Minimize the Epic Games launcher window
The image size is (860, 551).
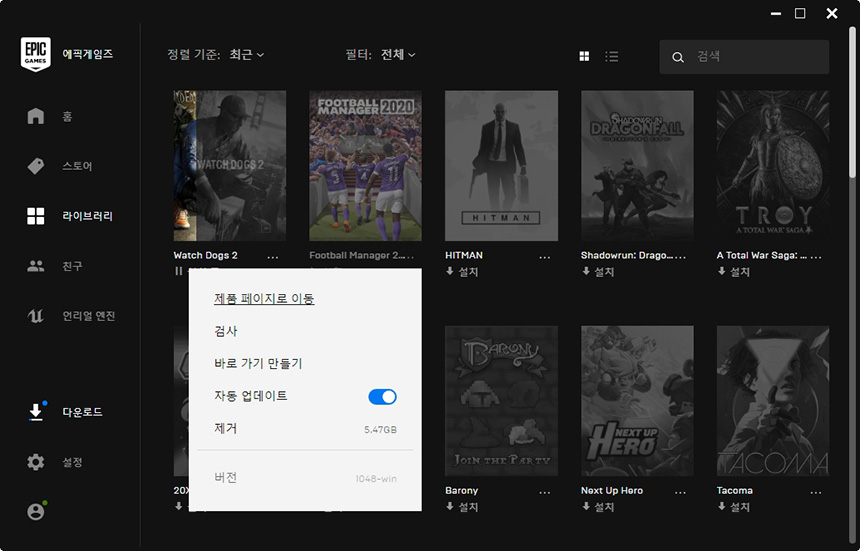776,14
